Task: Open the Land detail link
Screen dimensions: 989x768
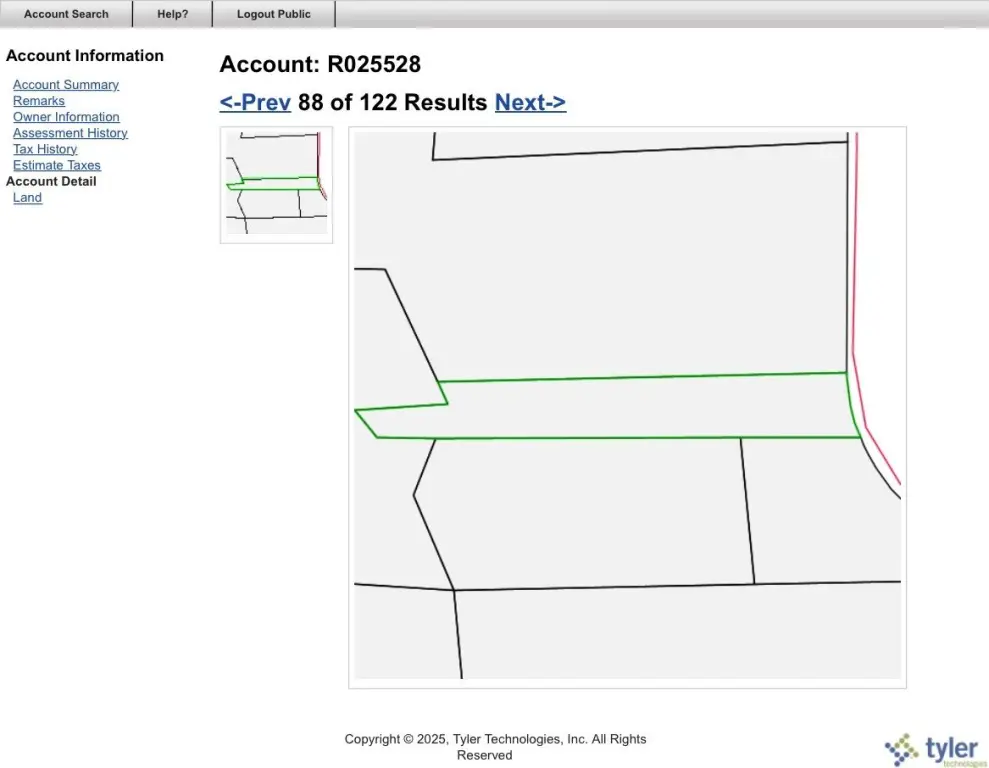Action: [27, 197]
